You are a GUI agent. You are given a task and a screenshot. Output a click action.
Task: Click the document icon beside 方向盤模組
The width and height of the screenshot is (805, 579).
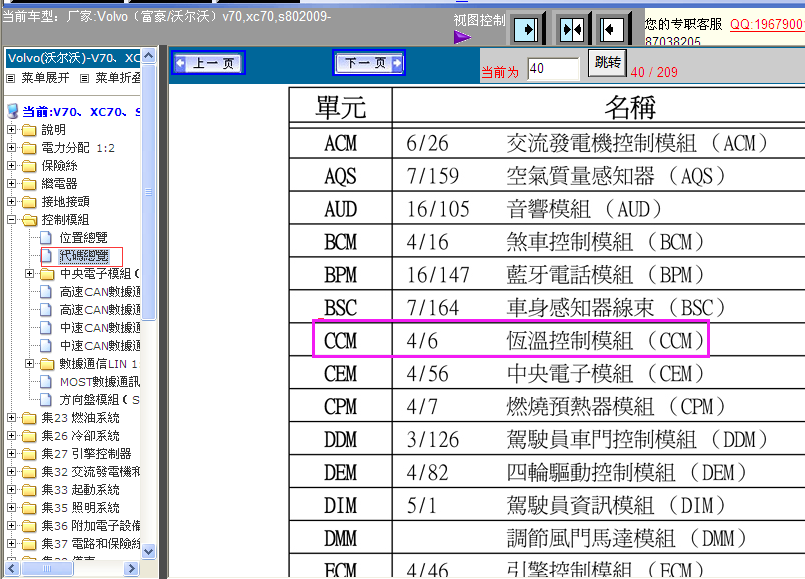pos(44,398)
